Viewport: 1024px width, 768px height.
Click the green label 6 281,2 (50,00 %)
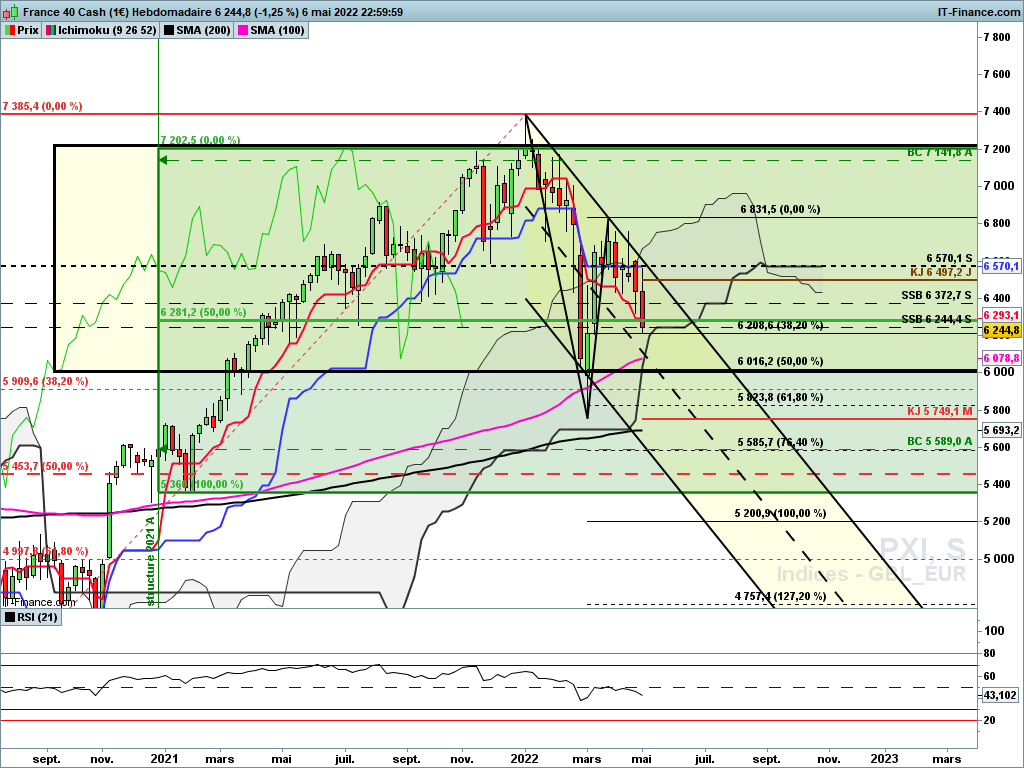point(203,312)
